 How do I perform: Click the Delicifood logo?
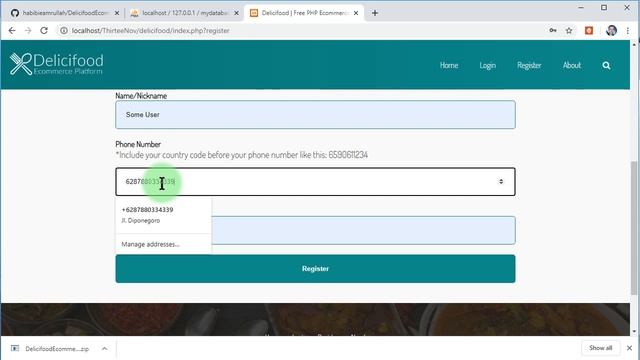tap(56, 64)
